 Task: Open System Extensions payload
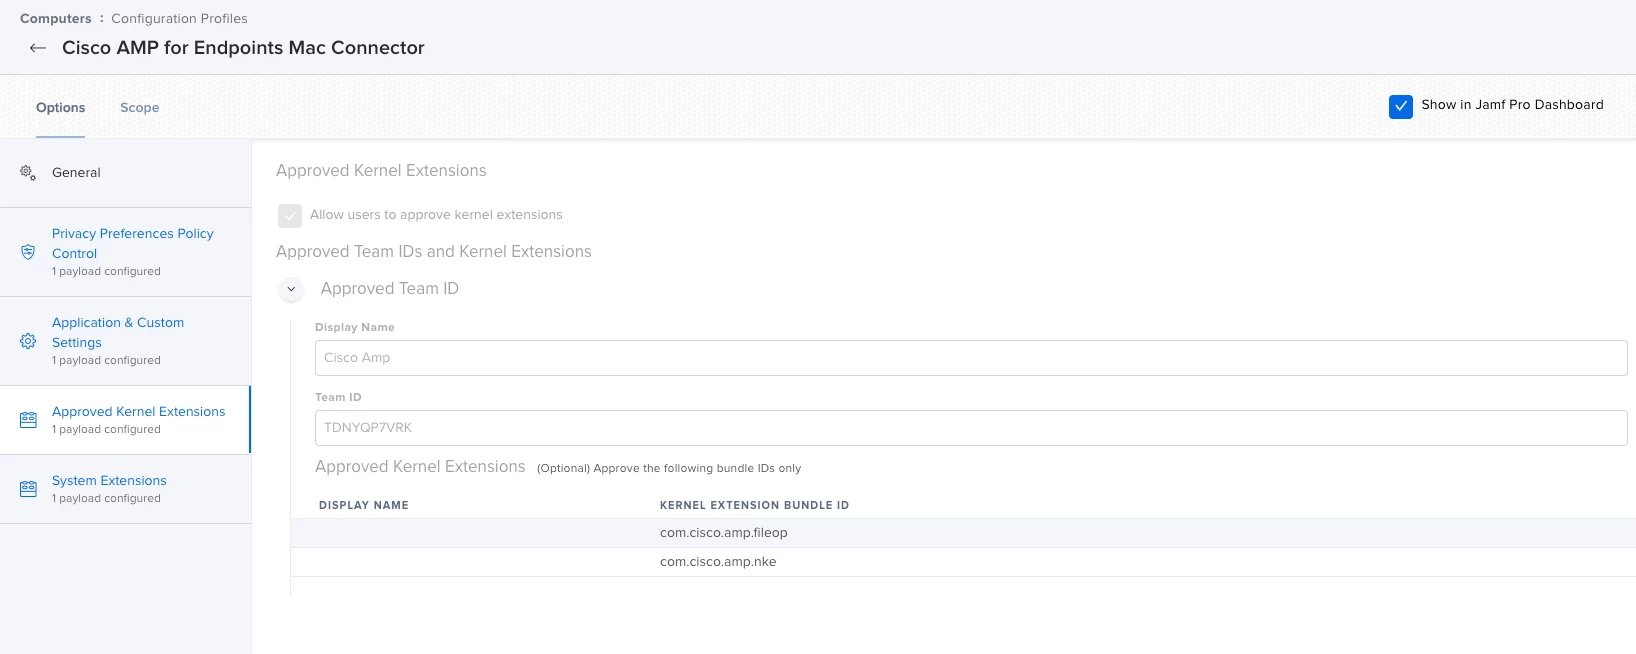tap(125, 489)
